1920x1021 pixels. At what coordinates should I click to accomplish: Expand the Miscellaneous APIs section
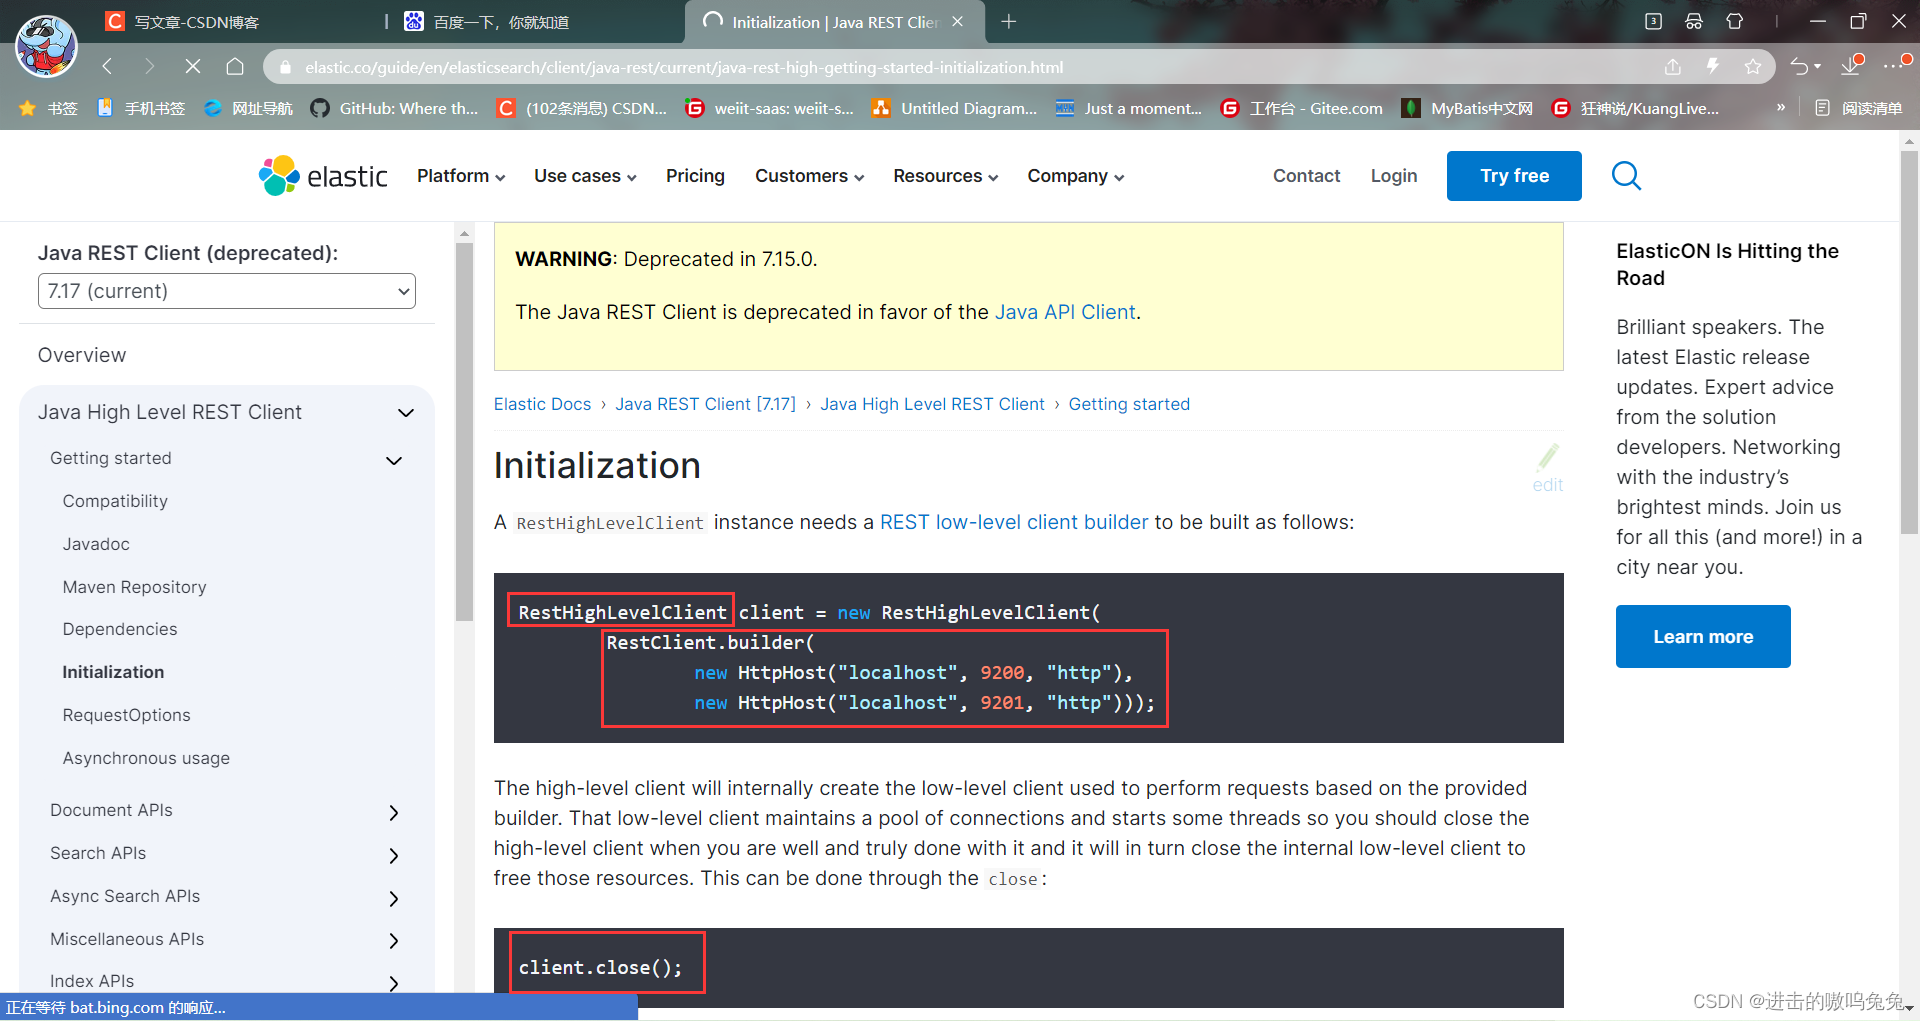point(394,940)
